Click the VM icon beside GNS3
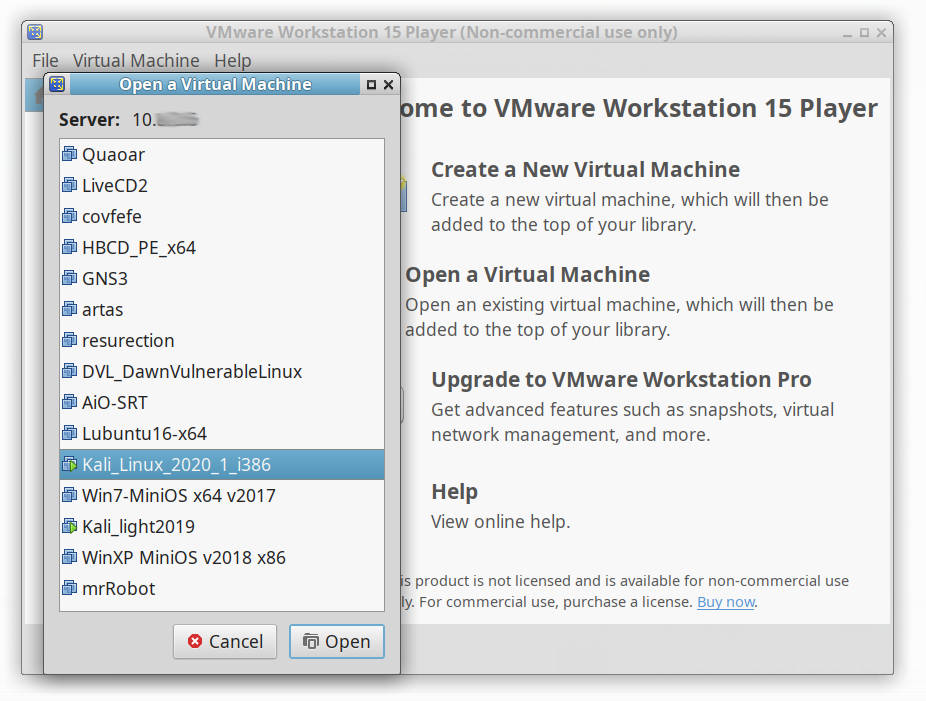 coord(70,278)
